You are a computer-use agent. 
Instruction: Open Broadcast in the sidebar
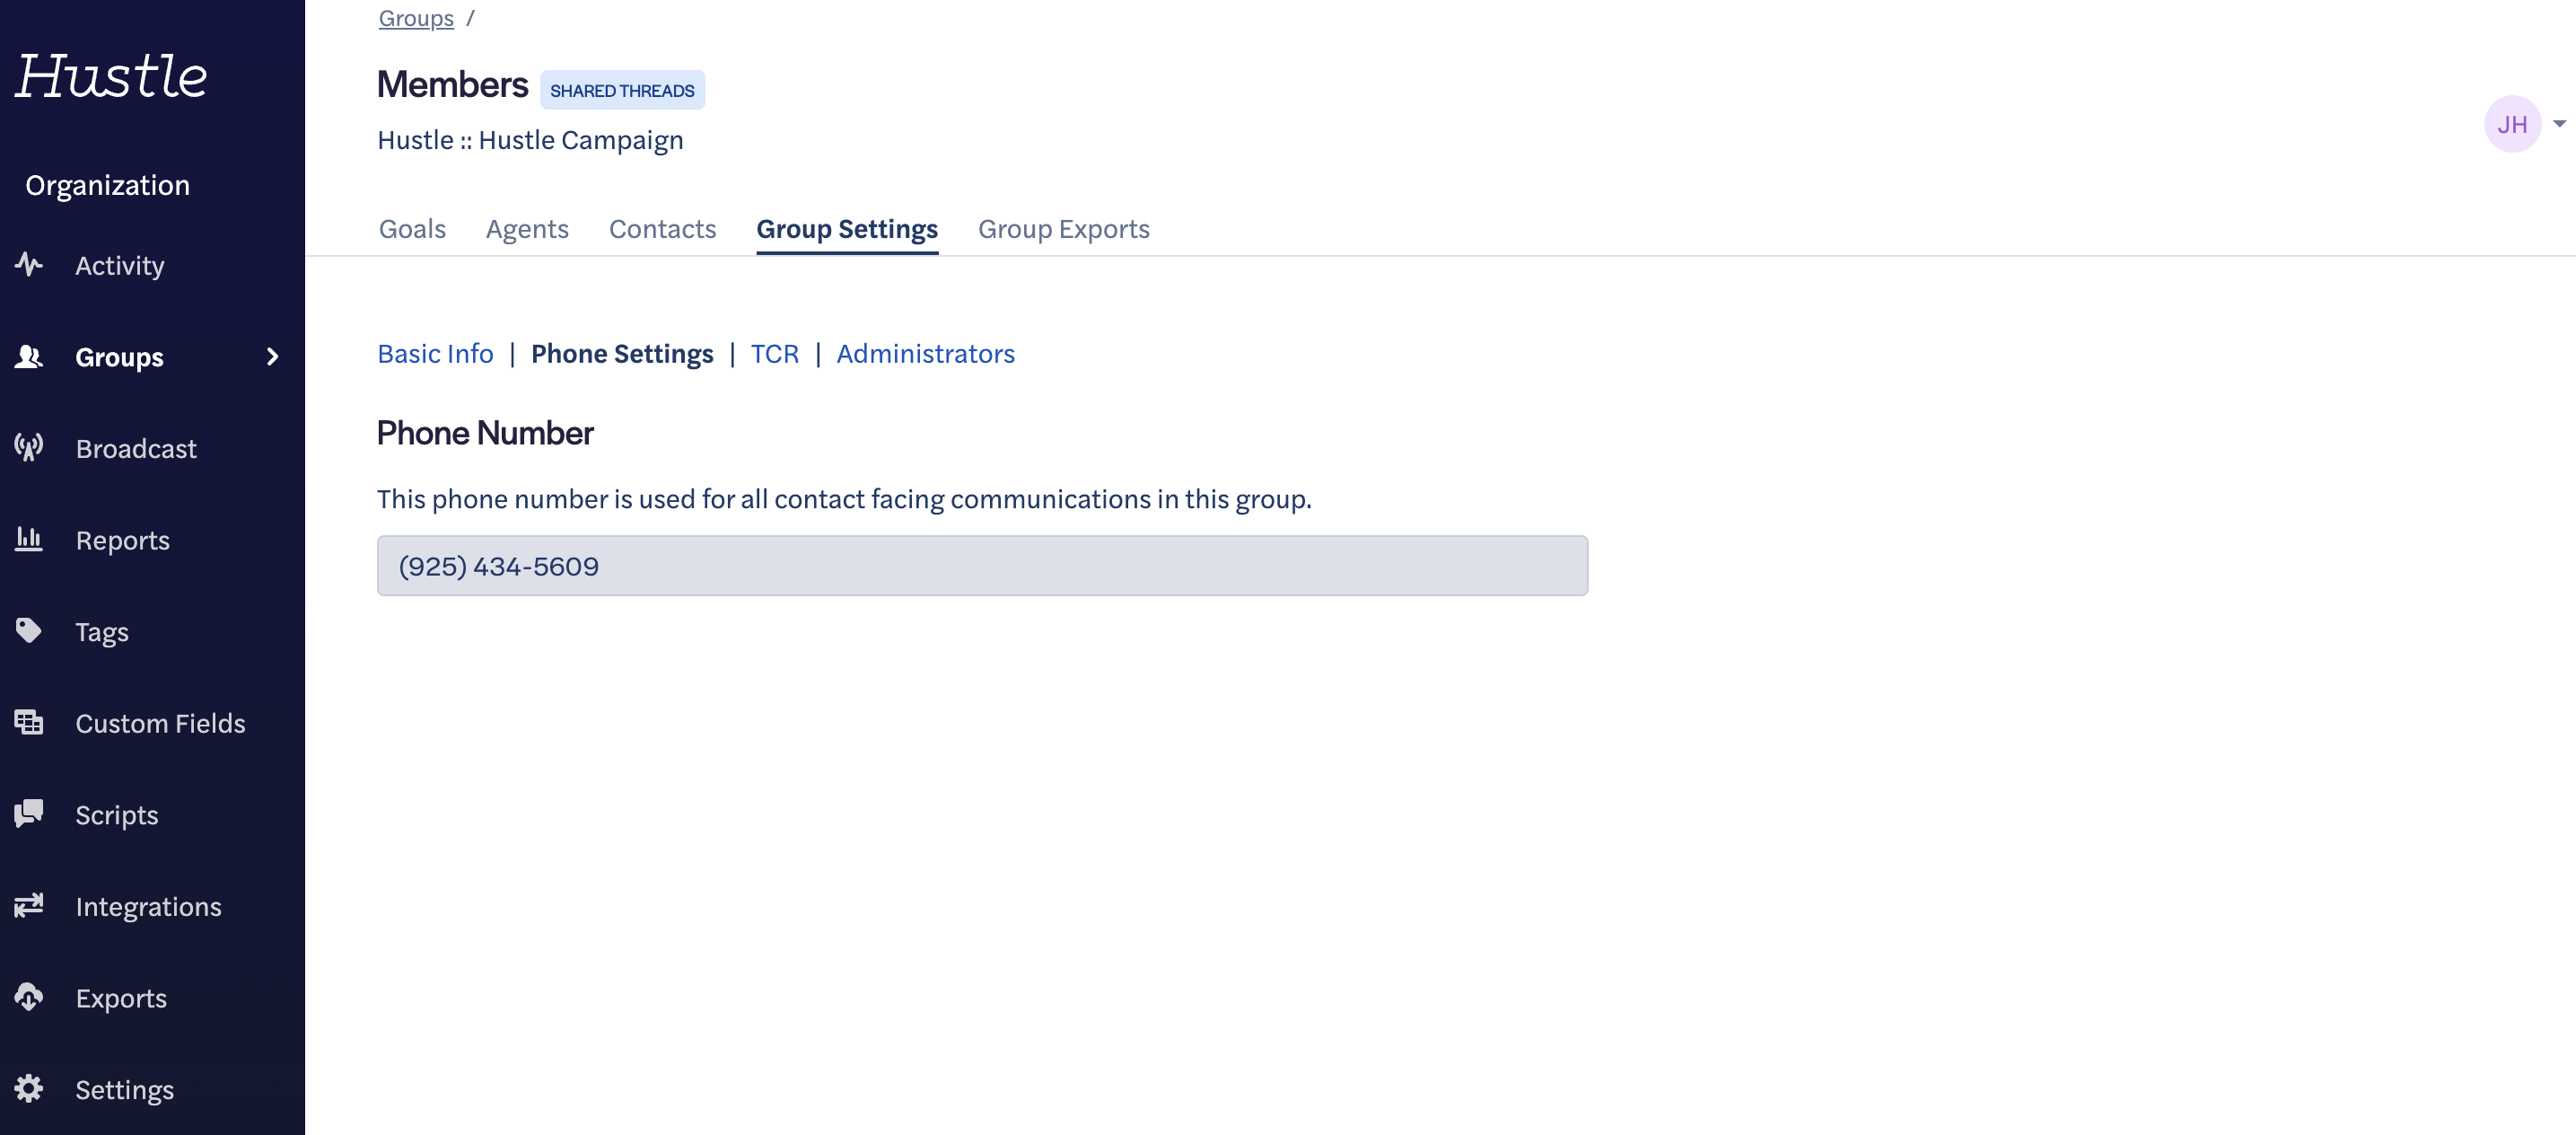click(136, 449)
